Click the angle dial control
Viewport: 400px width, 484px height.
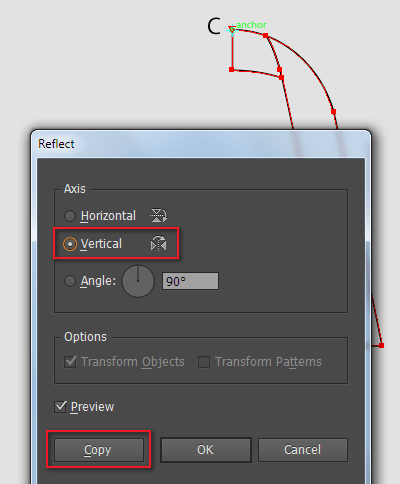(x=138, y=281)
